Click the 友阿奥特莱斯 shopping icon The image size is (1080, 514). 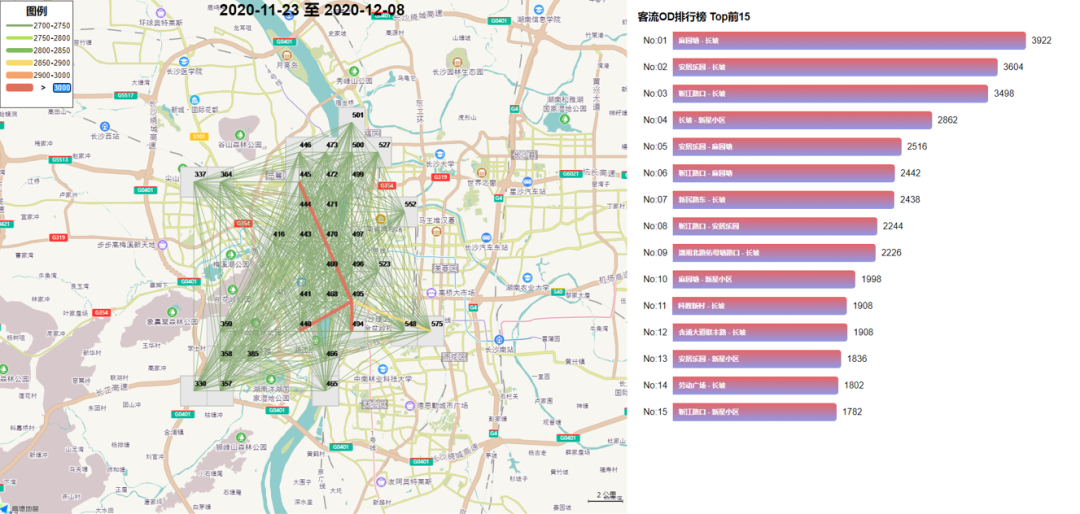point(382,481)
